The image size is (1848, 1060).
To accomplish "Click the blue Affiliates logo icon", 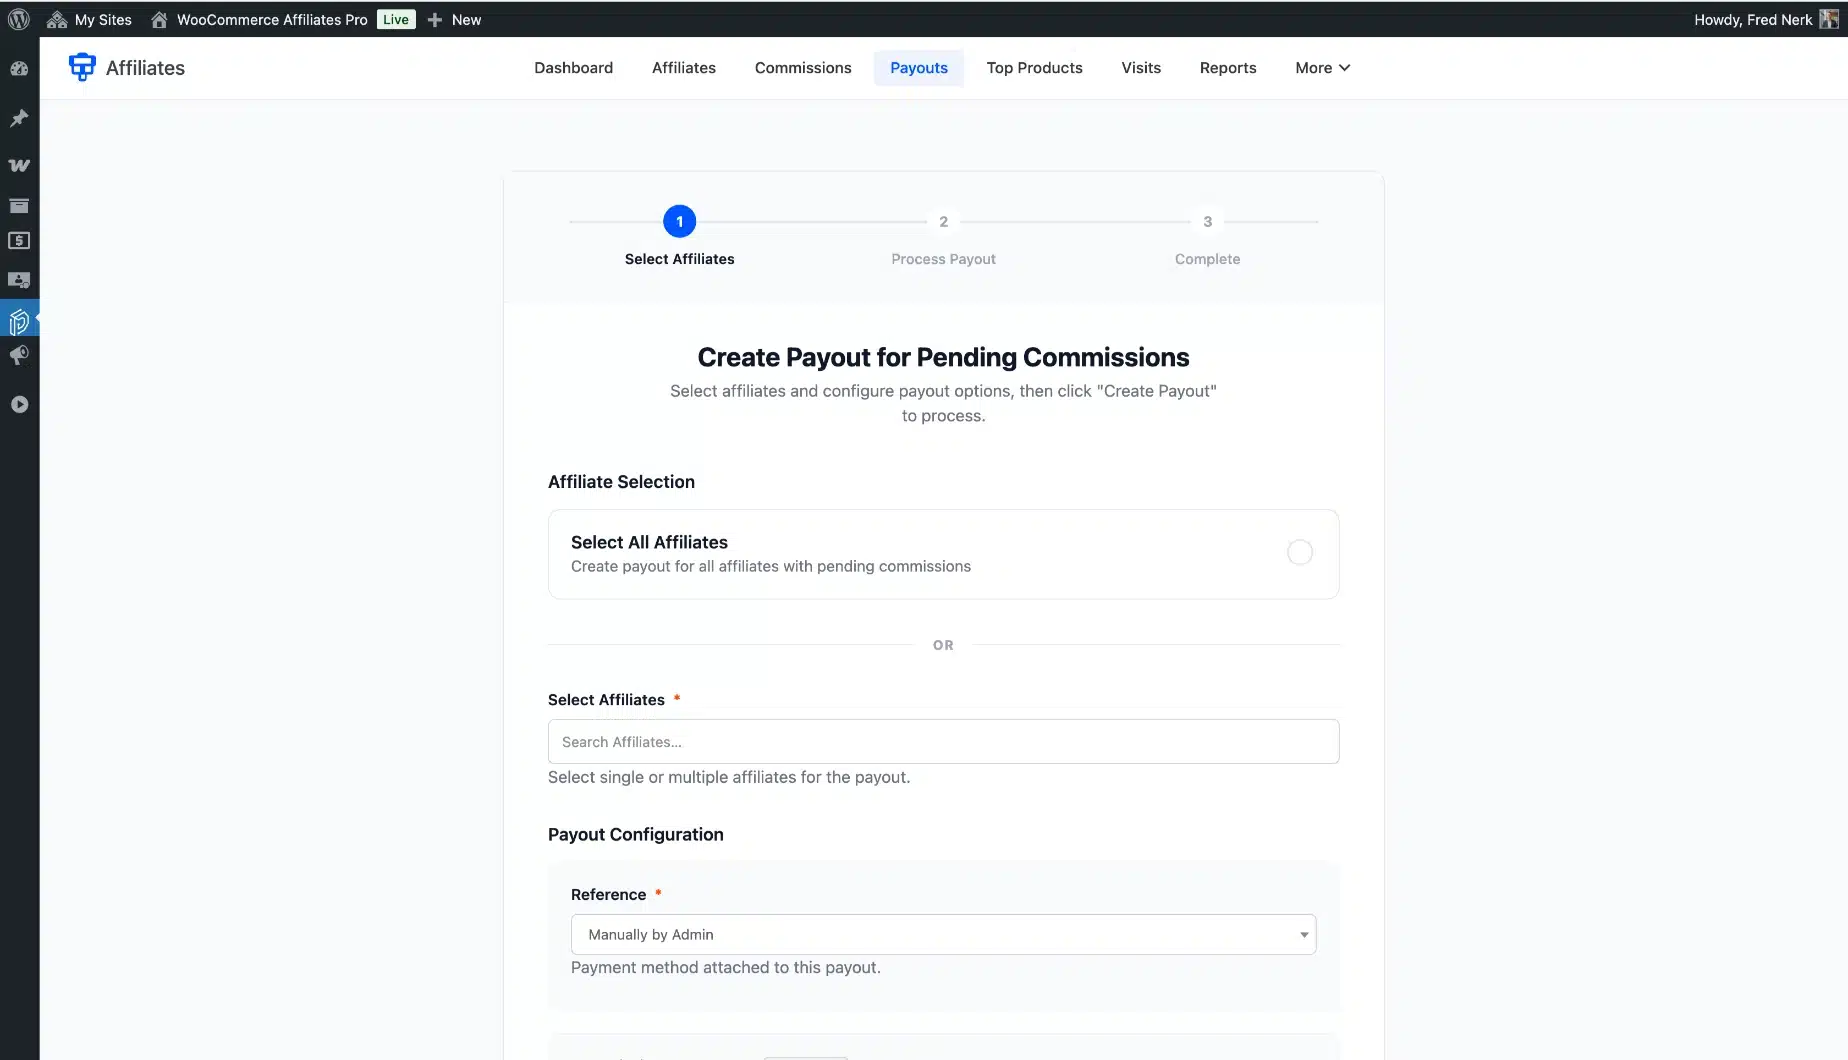I will (82, 67).
